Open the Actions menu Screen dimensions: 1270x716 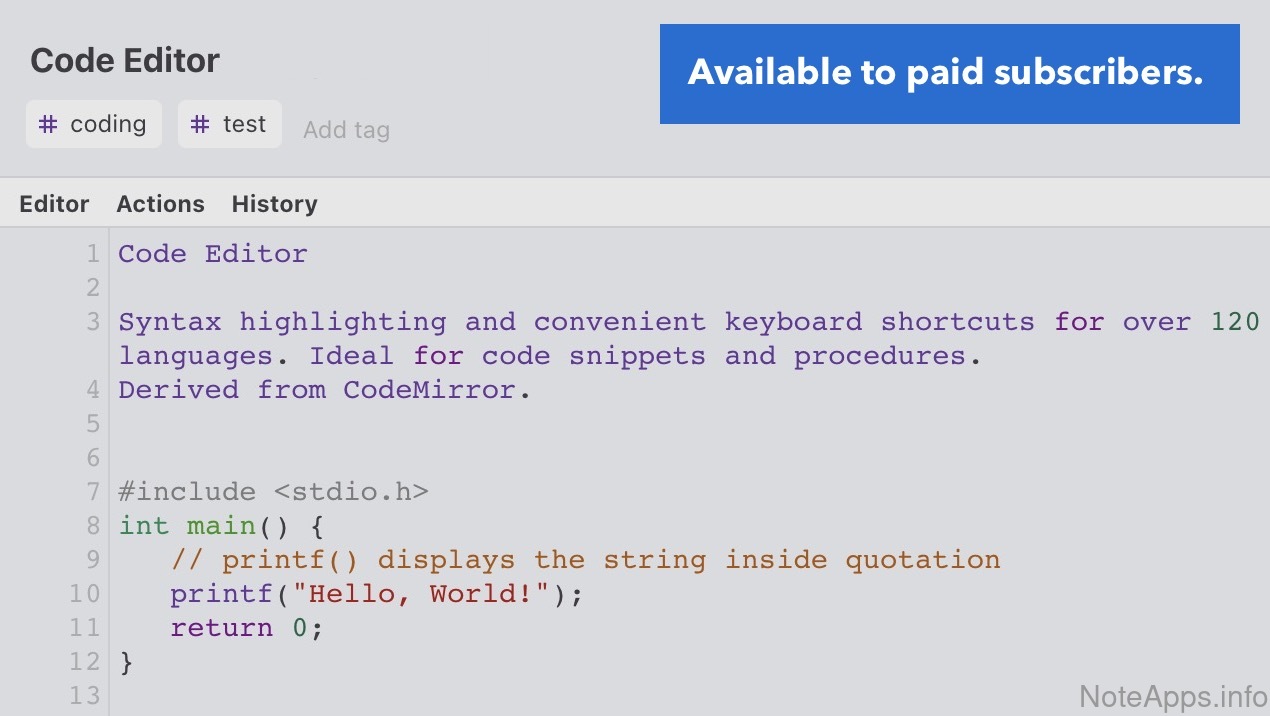(x=160, y=204)
